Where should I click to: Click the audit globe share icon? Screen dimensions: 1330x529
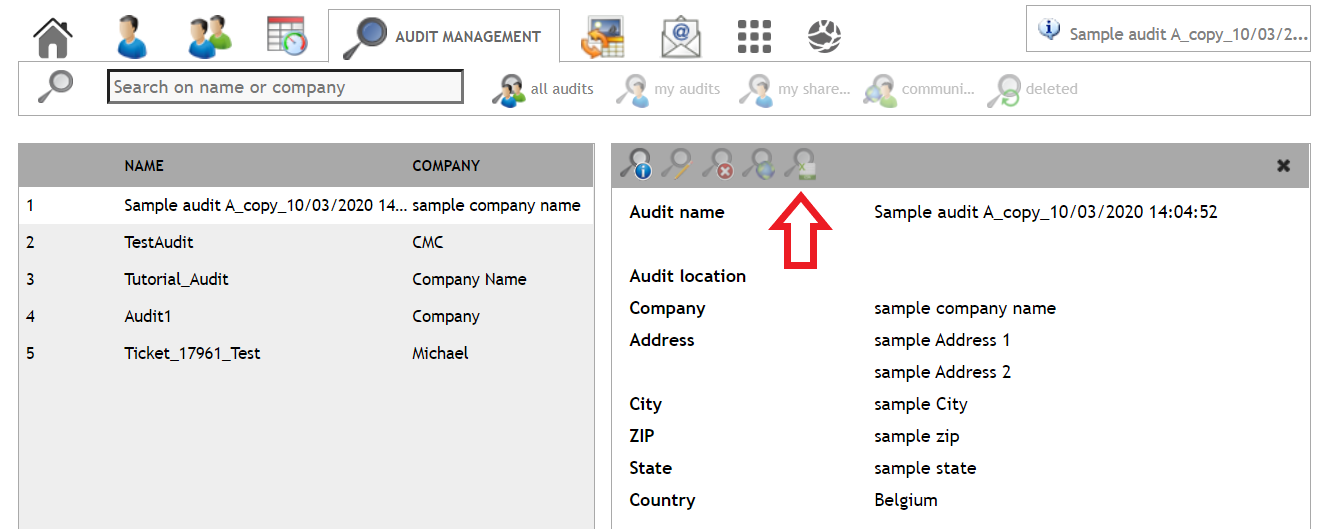758,164
